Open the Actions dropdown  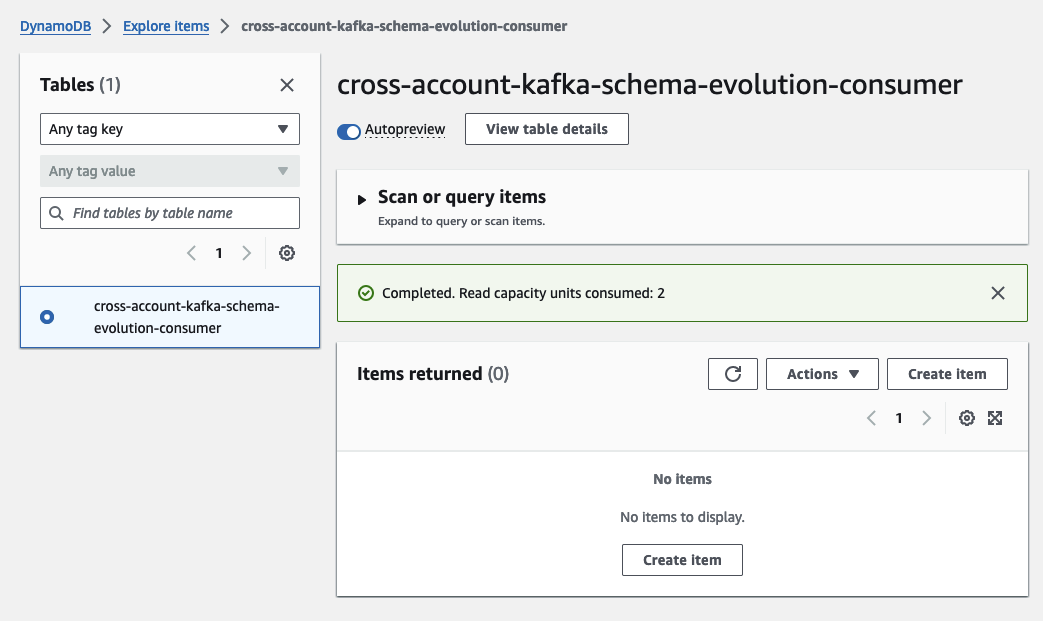tap(822, 373)
